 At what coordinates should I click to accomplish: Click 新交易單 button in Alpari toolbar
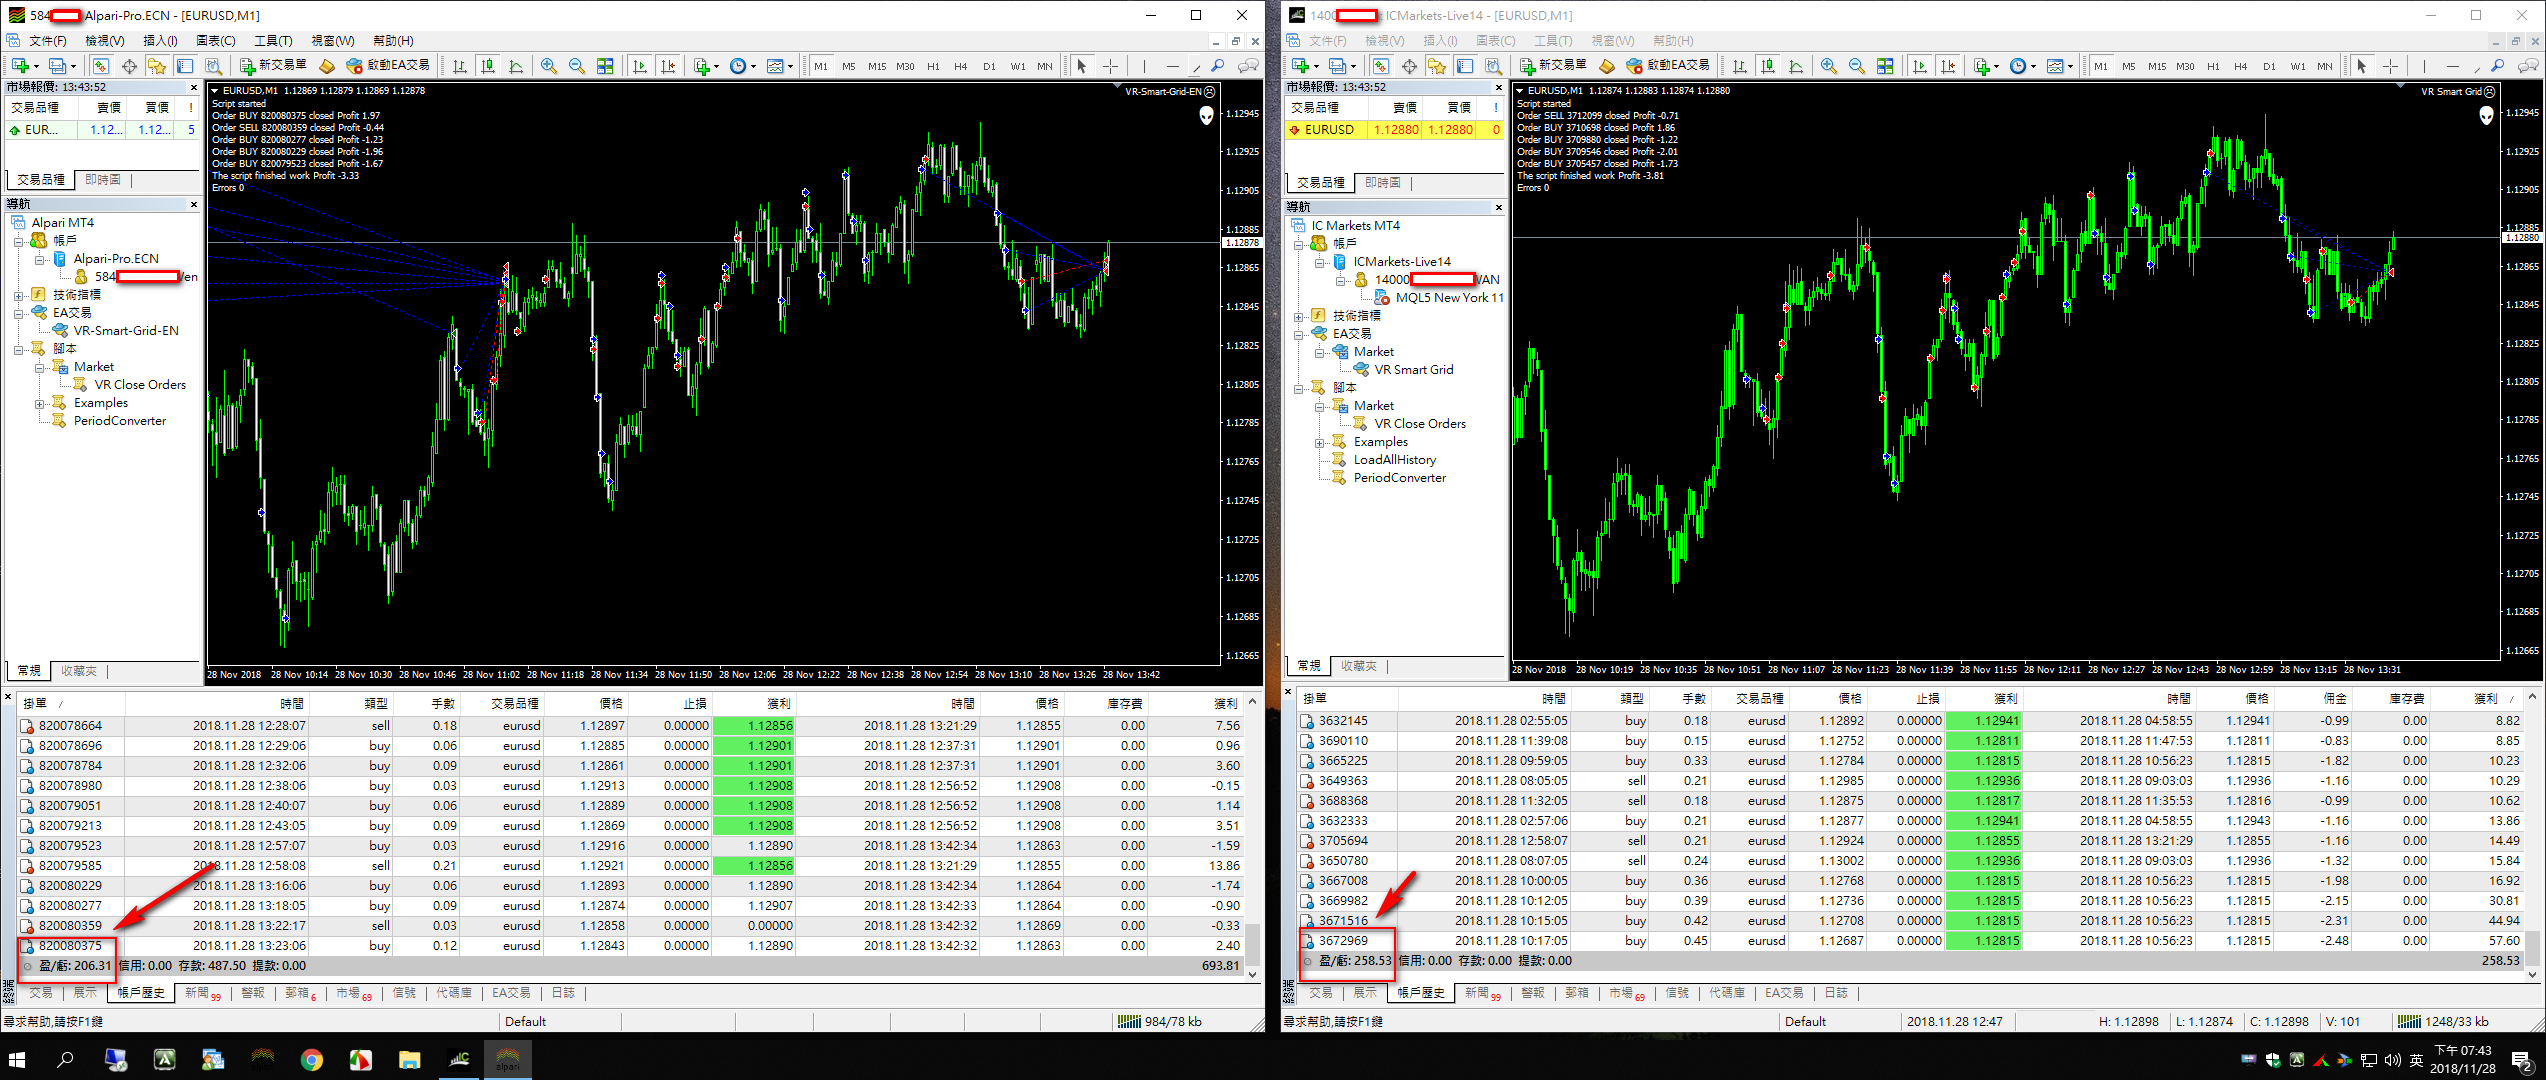(274, 66)
